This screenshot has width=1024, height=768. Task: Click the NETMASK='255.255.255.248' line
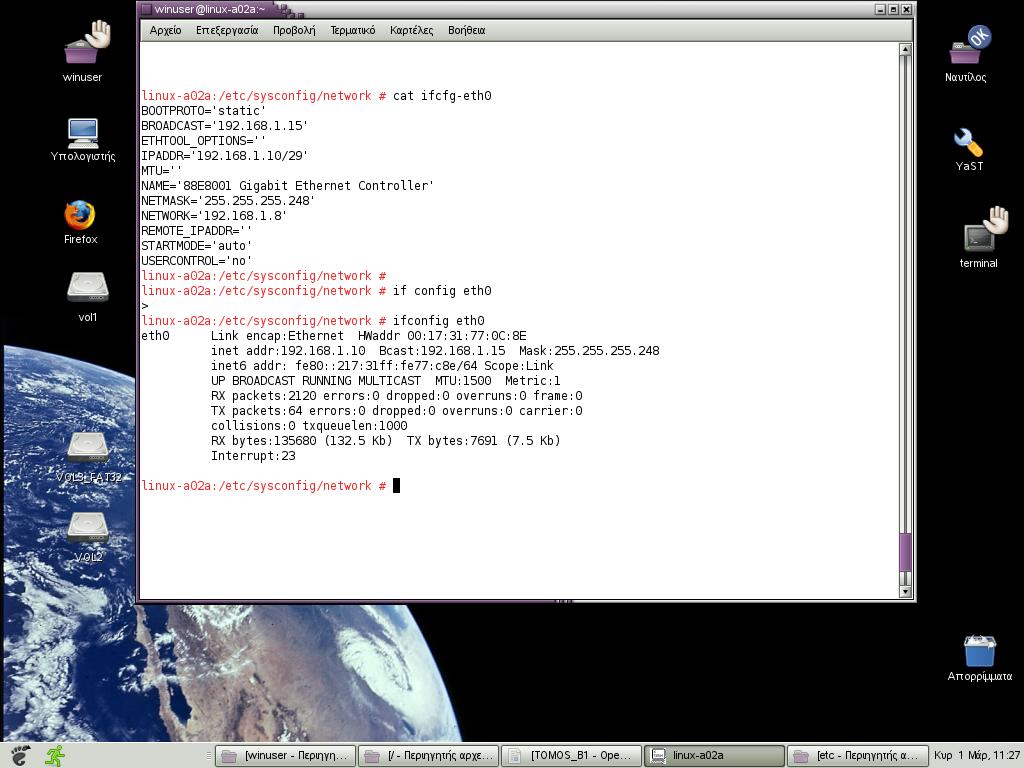(x=228, y=201)
